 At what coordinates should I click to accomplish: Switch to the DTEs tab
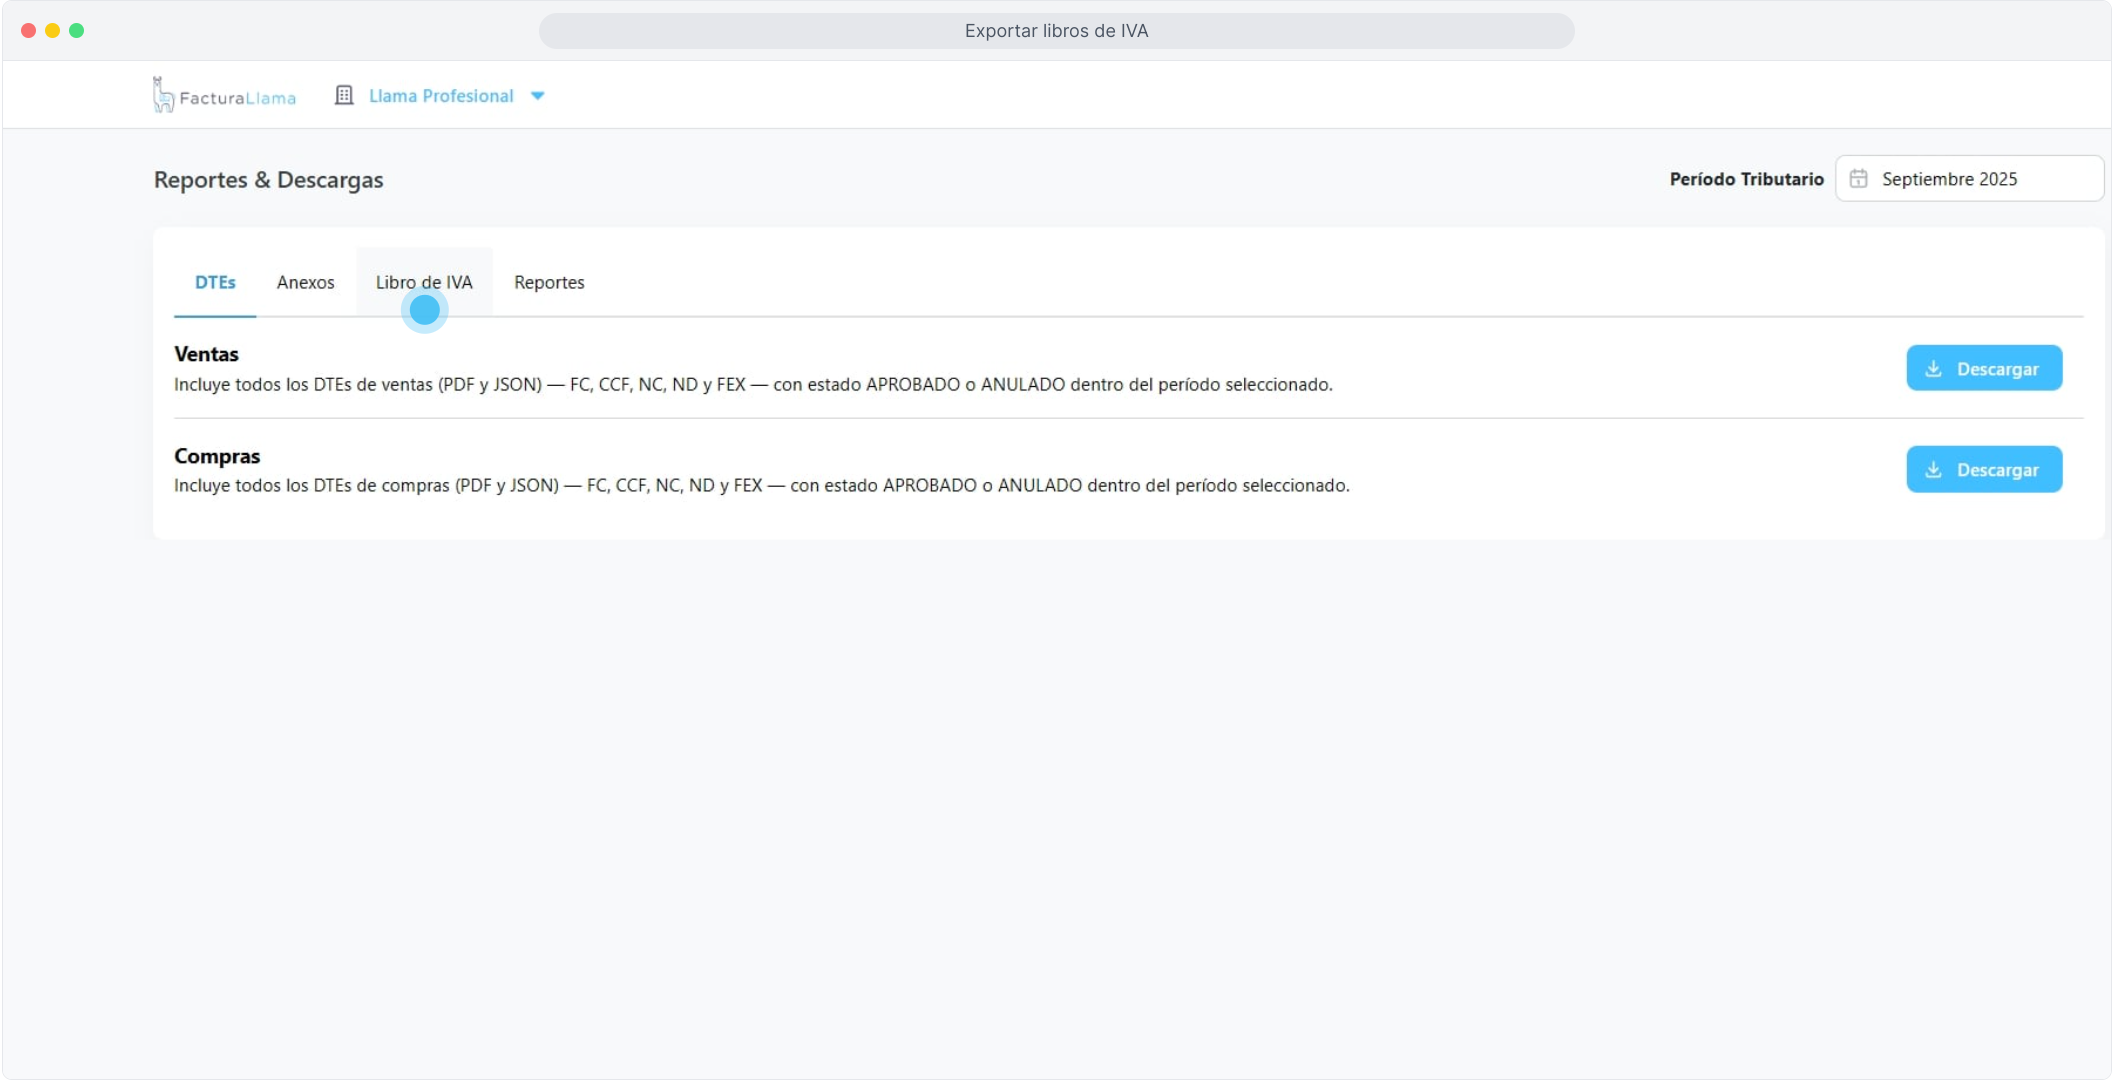tap(215, 282)
